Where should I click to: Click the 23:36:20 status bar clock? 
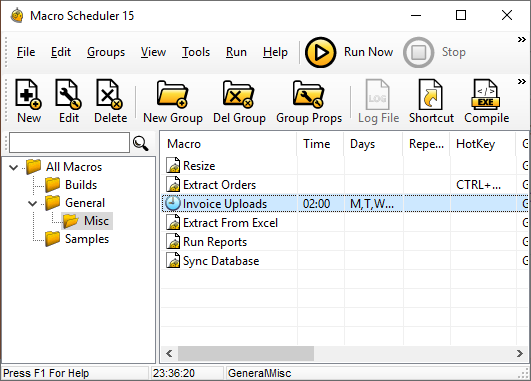point(174,373)
